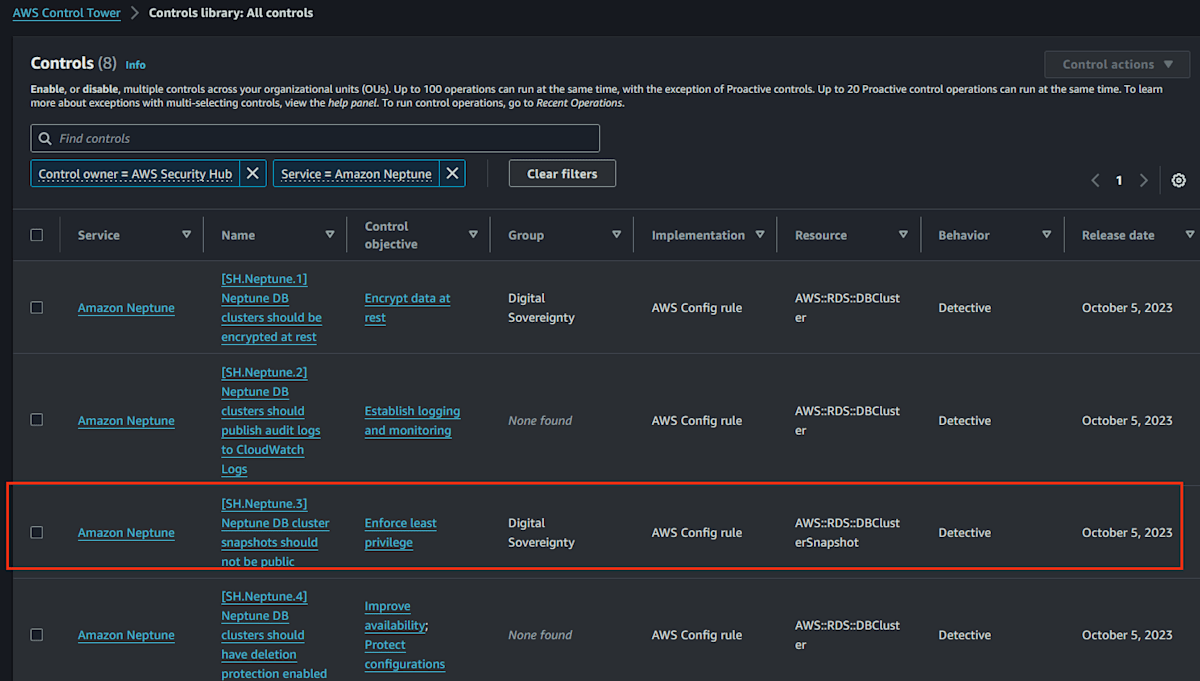
Task: Click AWS::RDS::DBClusterSnapshot resource cell
Action: coord(847,533)
